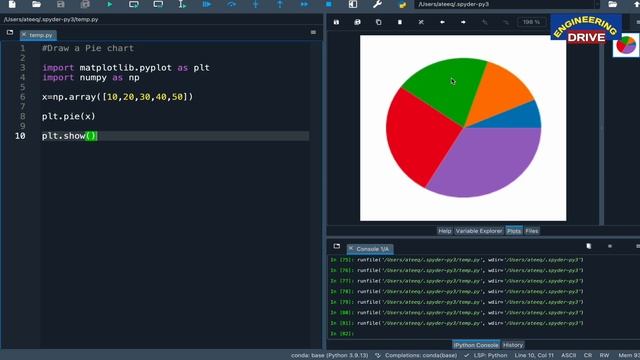Save all files toolbar icon

tap(85, 4)
